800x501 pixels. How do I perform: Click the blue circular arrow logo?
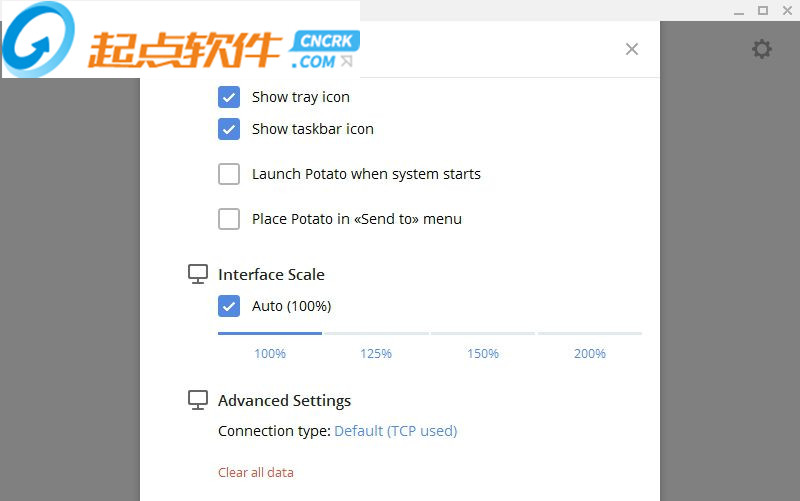point(38,39)
